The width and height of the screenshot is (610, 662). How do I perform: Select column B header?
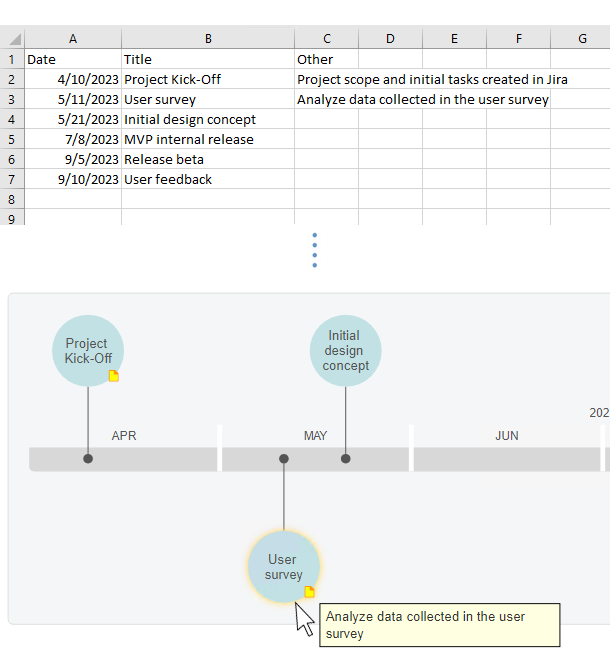(208, 39)
